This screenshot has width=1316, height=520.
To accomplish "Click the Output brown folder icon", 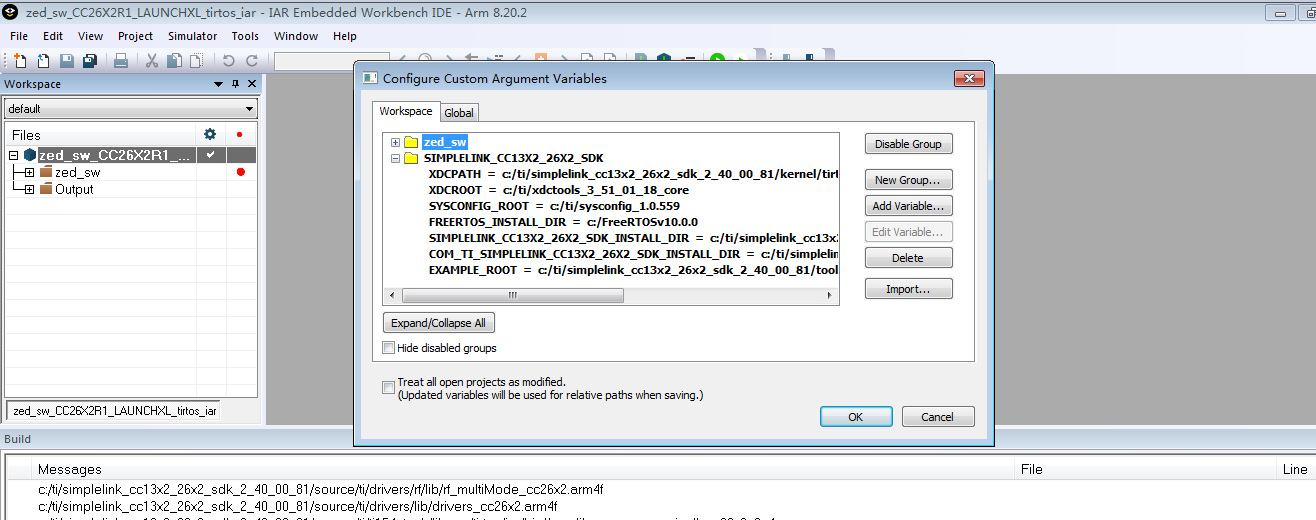I will (46, 189).
